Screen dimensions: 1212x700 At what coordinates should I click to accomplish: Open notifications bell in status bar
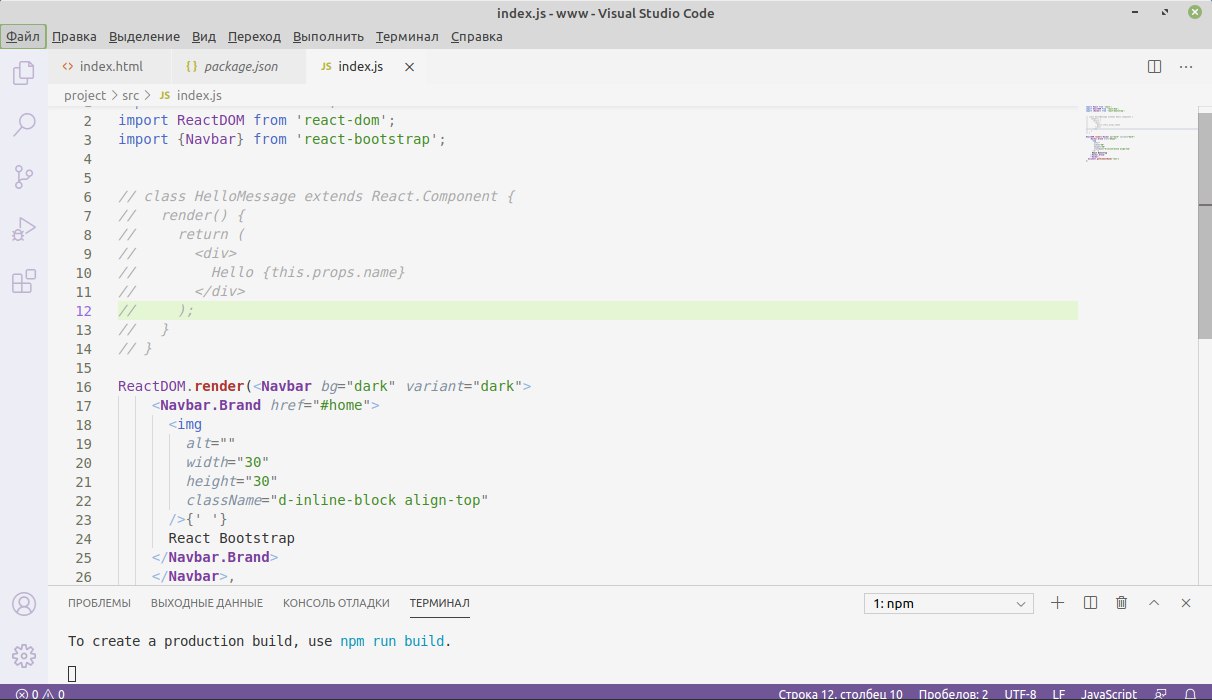click(1190, 693)
